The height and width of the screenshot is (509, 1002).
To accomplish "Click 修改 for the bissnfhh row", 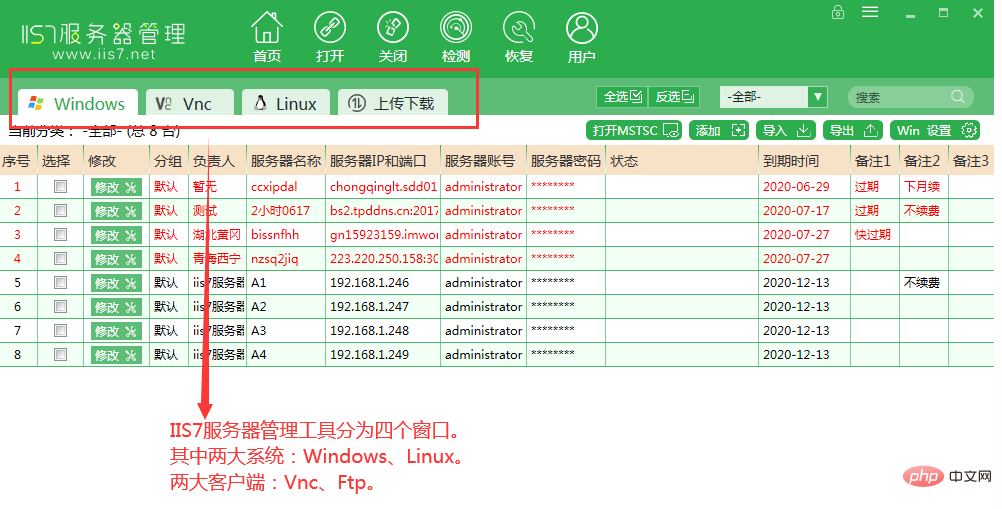I will (x=116, y=235).
